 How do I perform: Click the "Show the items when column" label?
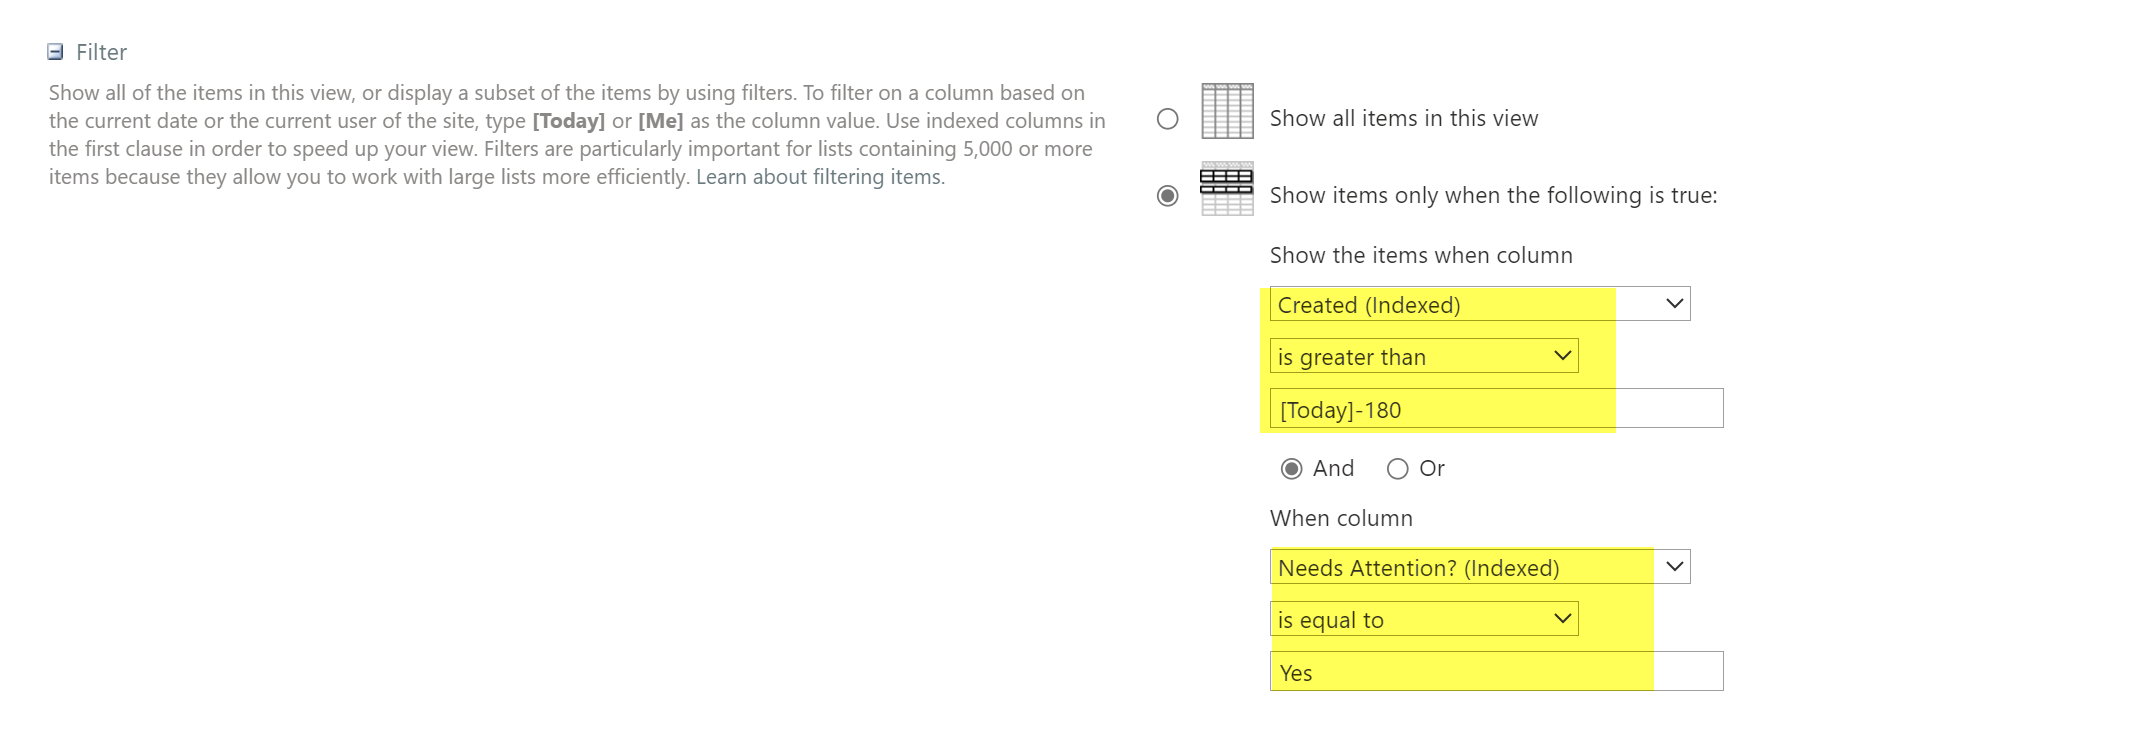1421,256
